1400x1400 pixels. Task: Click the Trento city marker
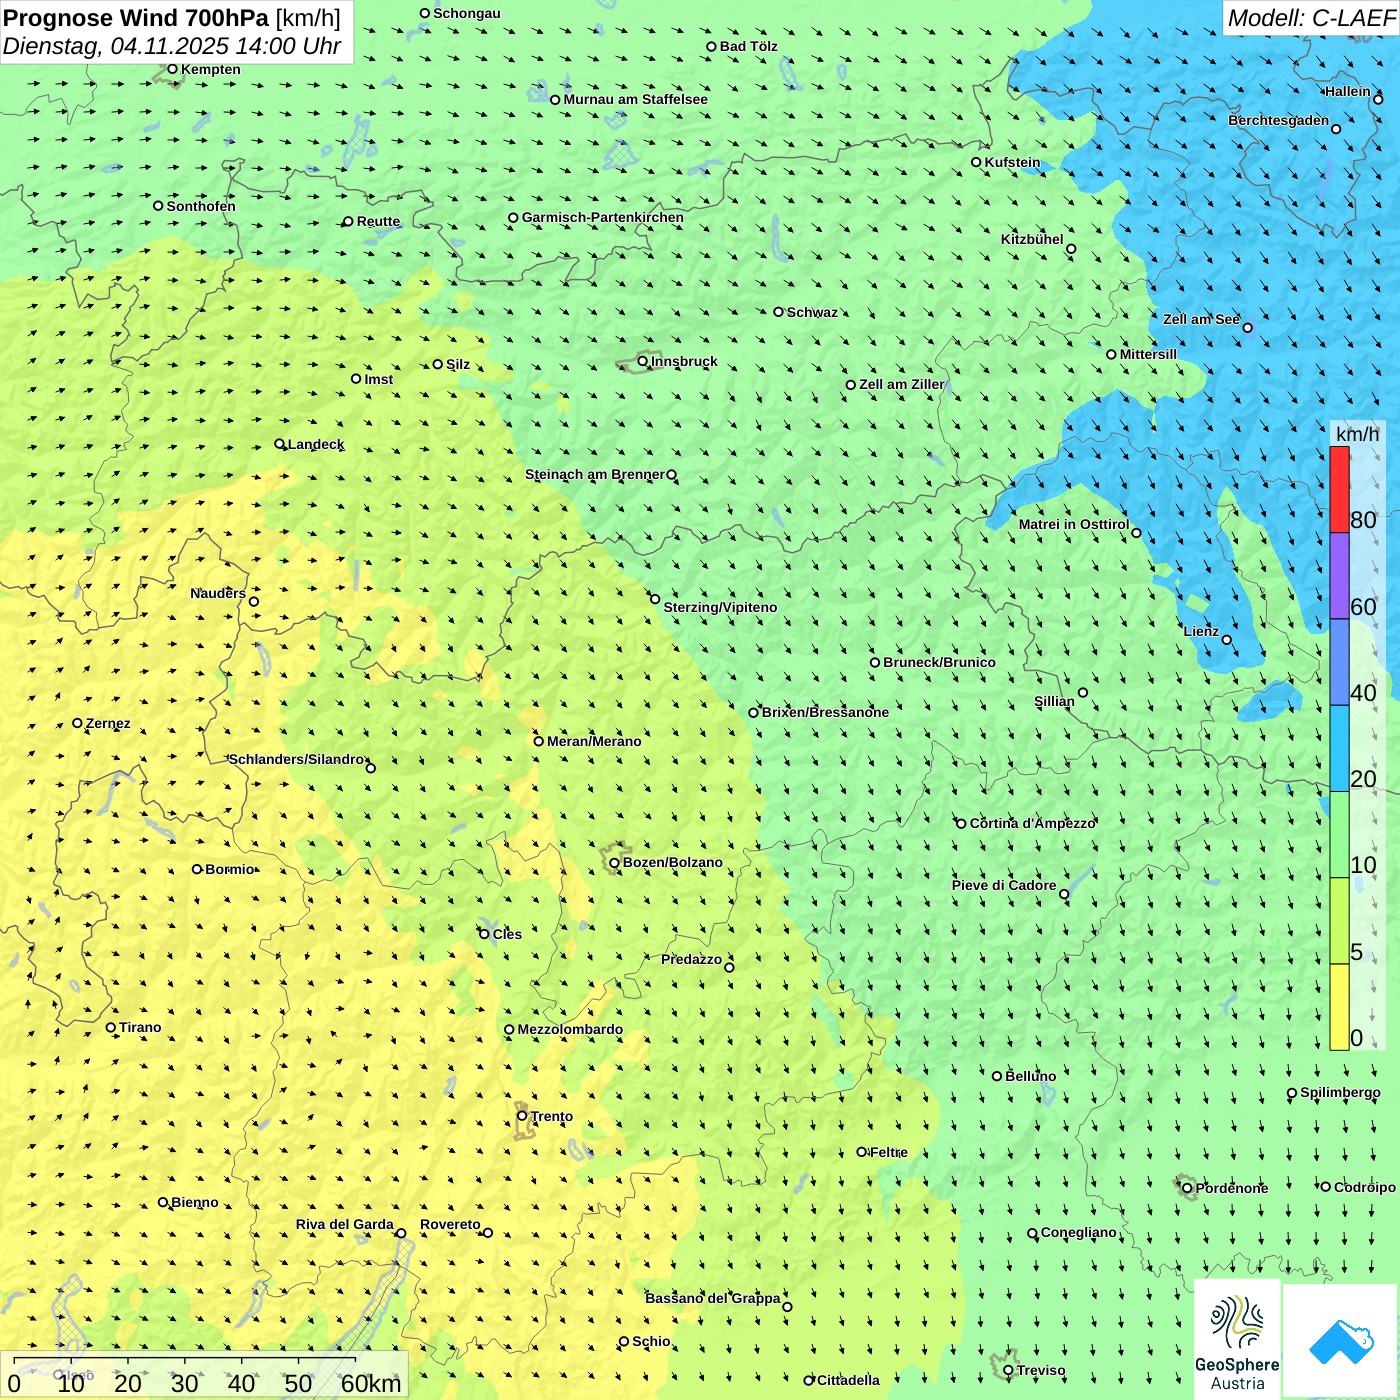522,1116
